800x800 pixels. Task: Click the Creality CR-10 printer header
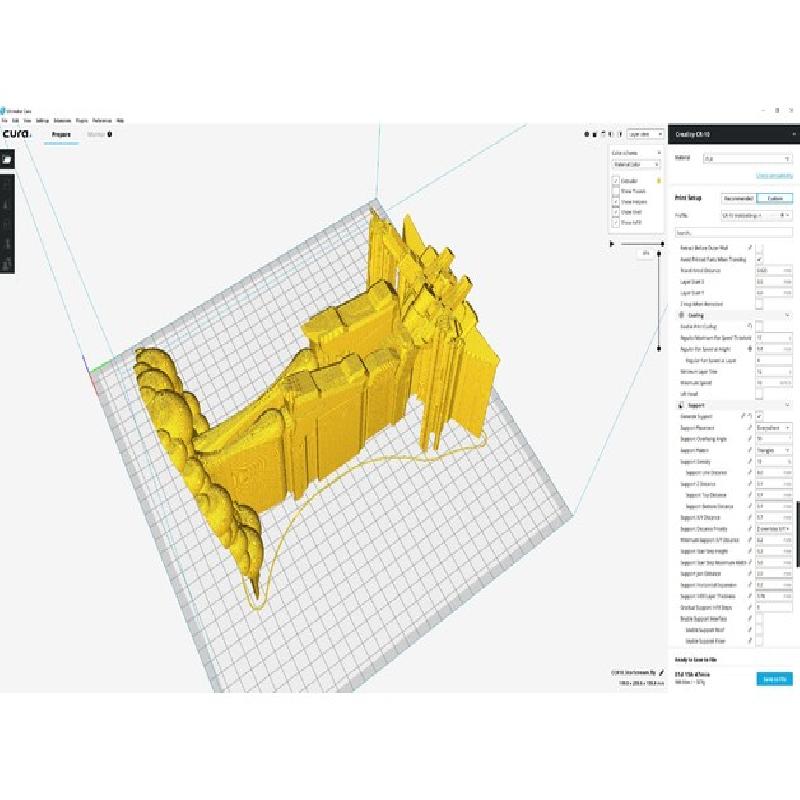734,135
